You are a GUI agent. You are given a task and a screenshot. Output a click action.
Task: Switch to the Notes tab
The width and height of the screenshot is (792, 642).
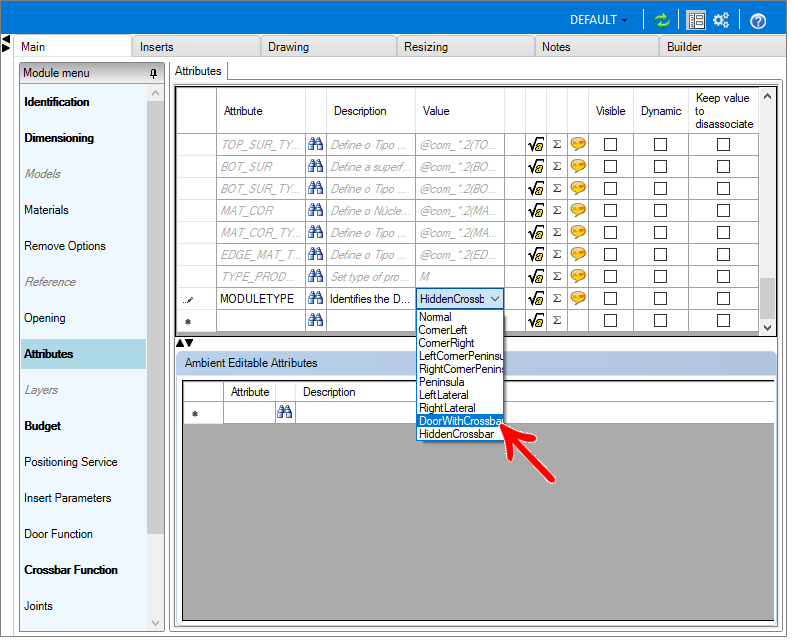pyautogui.click(x=599, y=47)
